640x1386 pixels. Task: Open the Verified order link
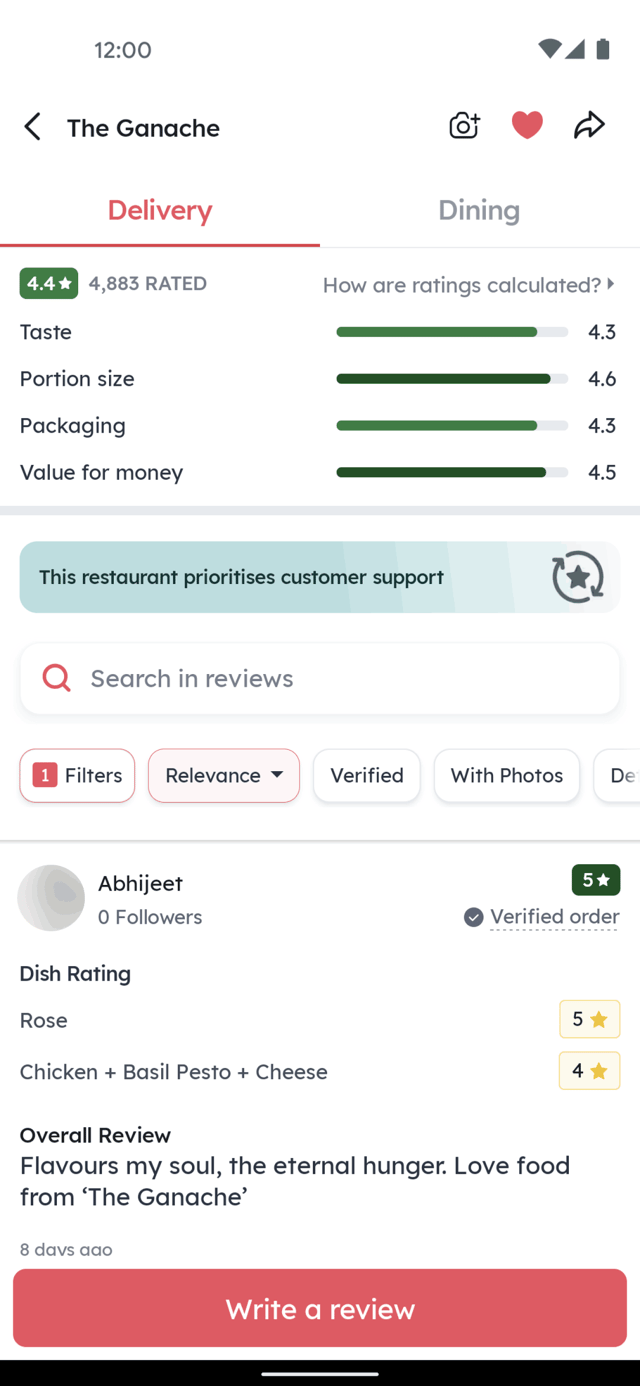(x=554, y=917)
